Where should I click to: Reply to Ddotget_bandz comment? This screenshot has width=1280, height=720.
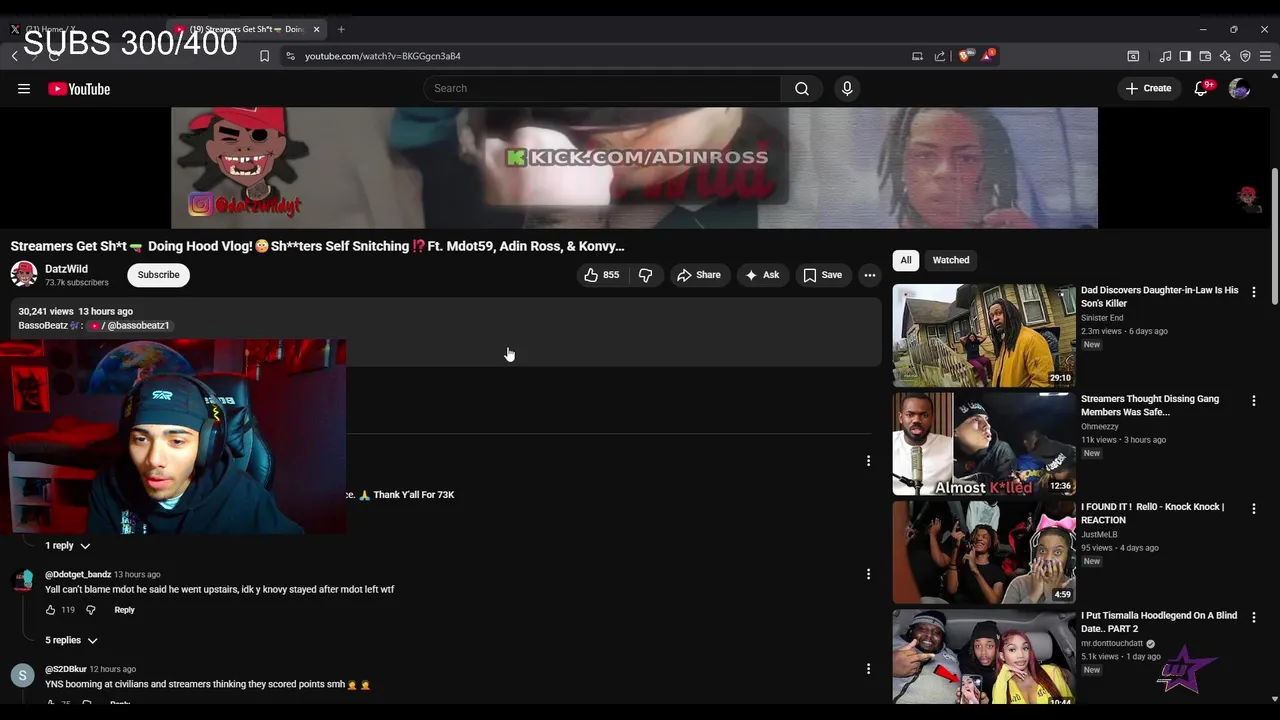click(x=124, y=610)
